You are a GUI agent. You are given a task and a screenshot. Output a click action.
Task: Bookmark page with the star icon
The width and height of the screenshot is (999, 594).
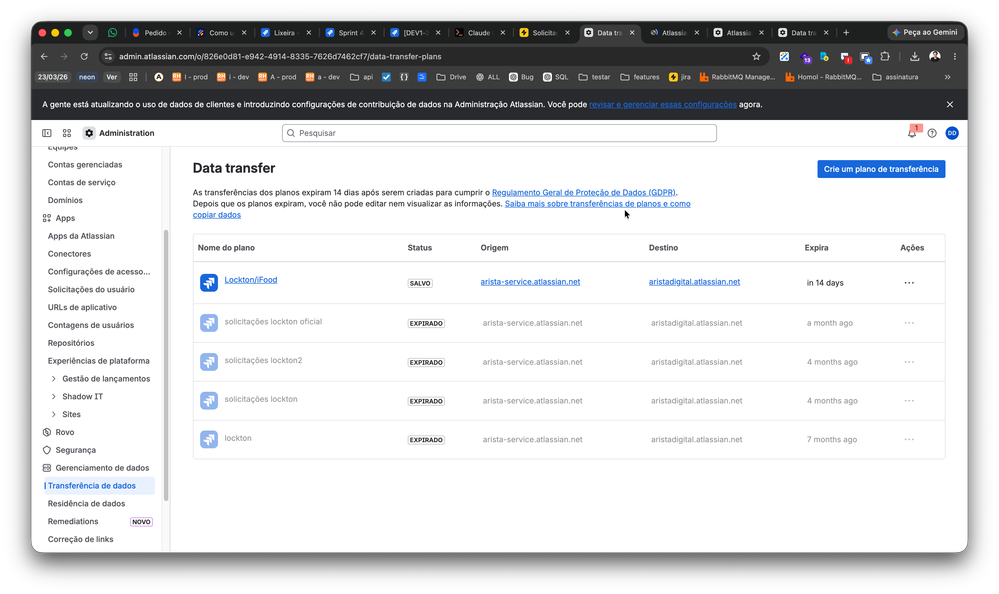756,57
